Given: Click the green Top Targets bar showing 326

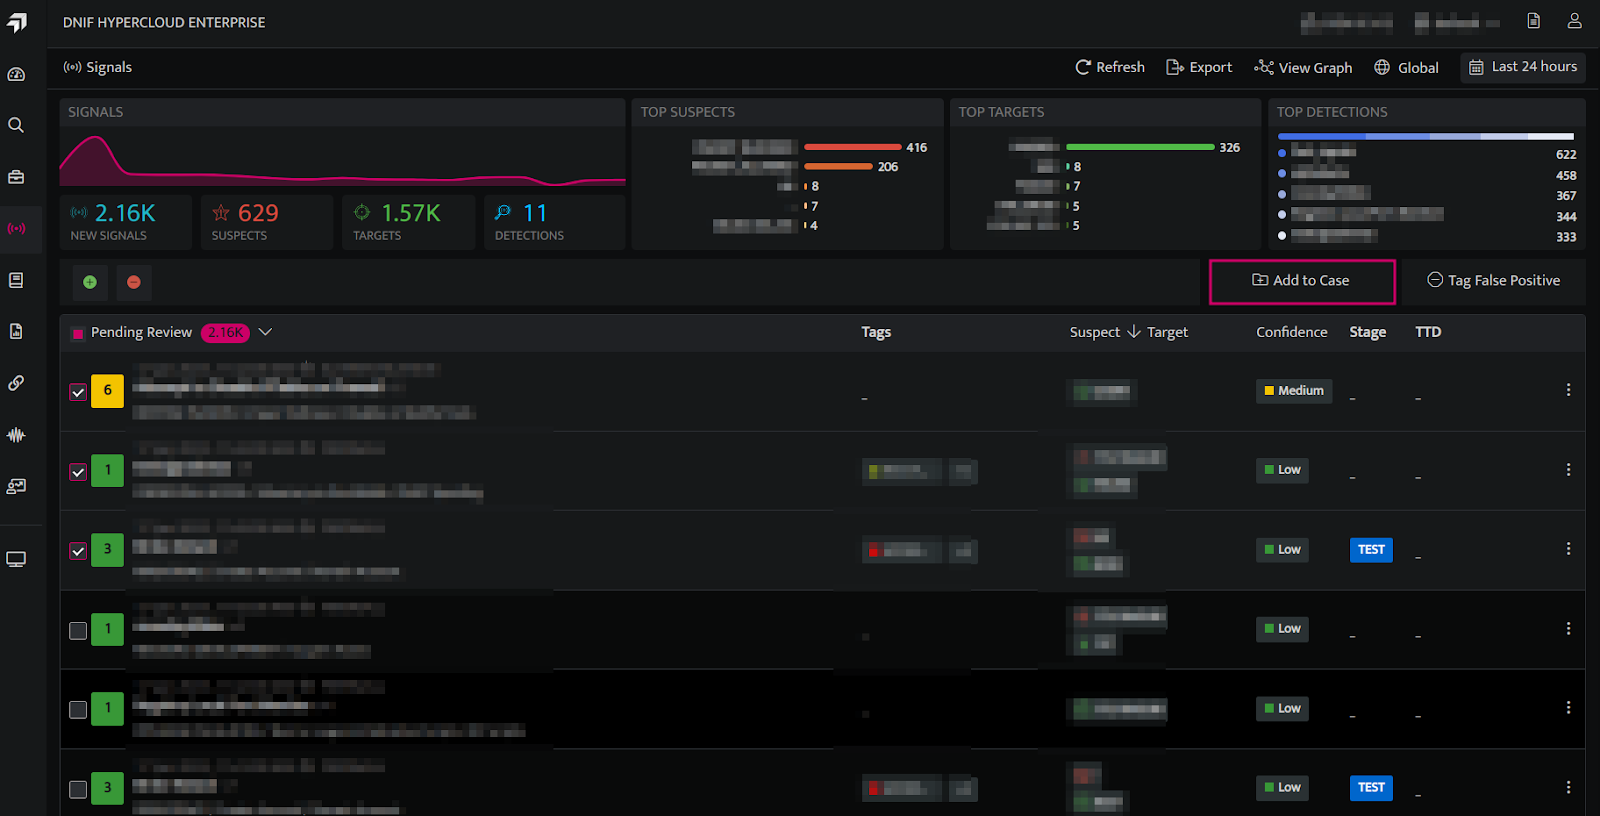Looking at the screenshot, I should [x=1140, y=147].
